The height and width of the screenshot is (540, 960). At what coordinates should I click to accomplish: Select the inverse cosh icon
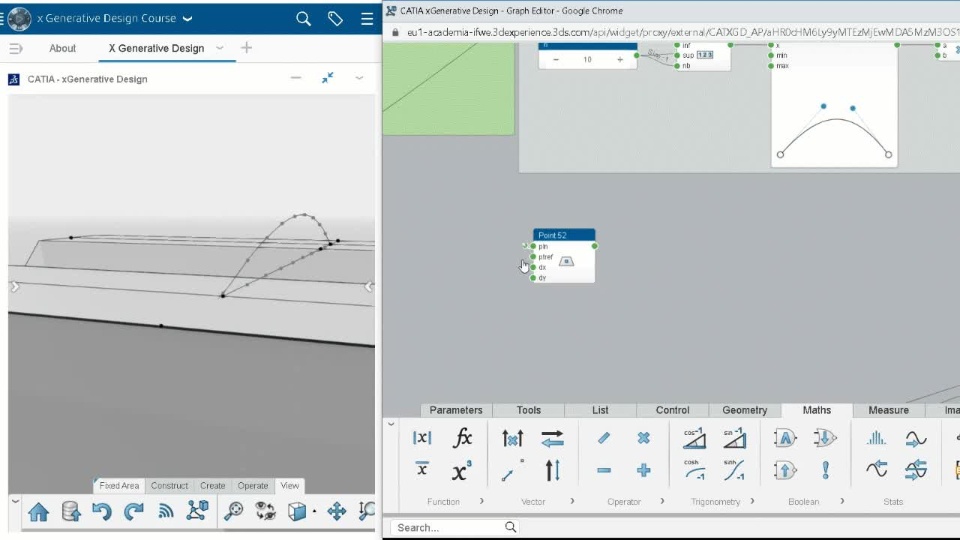pyautogui.click(x=694, y=470)
